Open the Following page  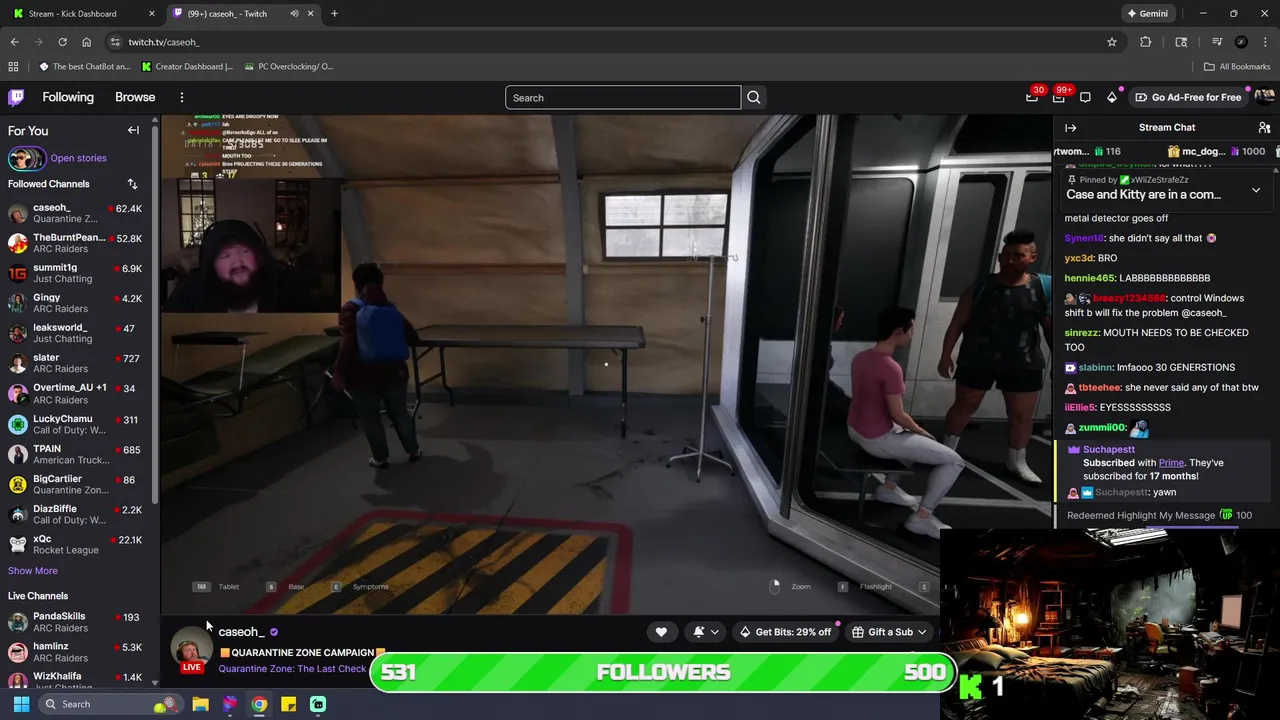[x=68, y=97]
